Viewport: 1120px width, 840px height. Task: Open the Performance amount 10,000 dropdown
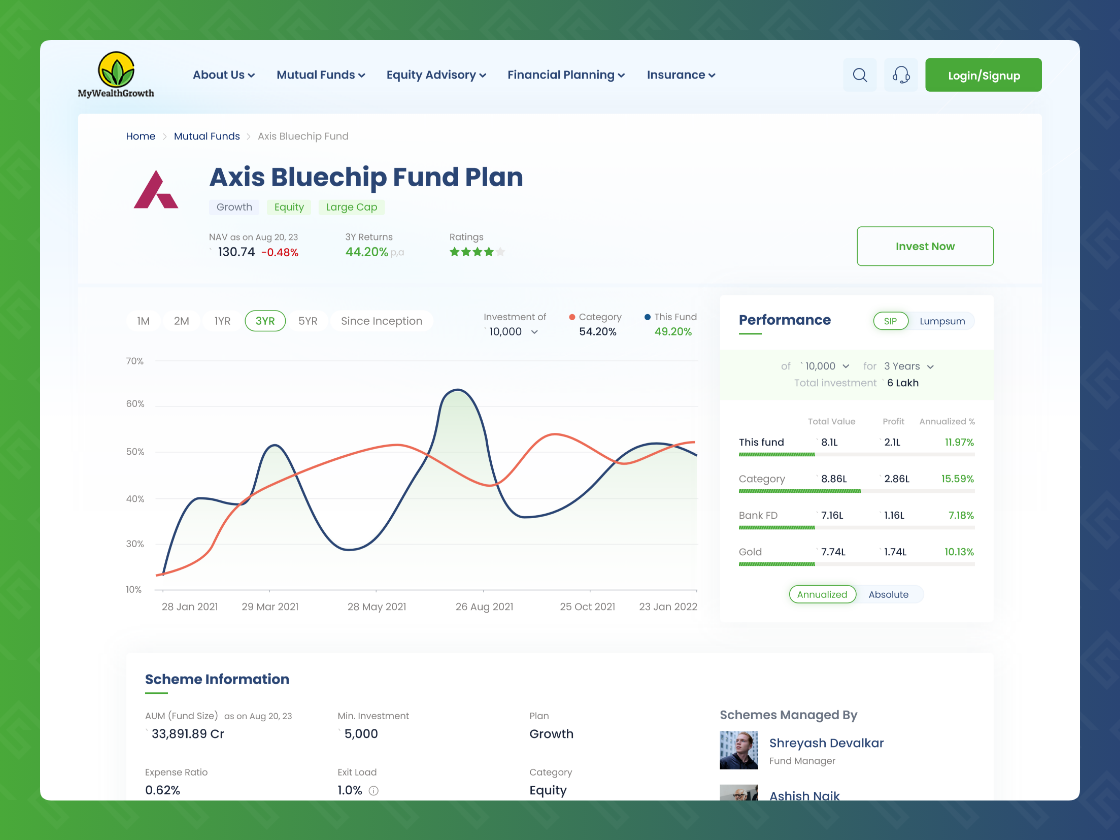coord(826,366)
